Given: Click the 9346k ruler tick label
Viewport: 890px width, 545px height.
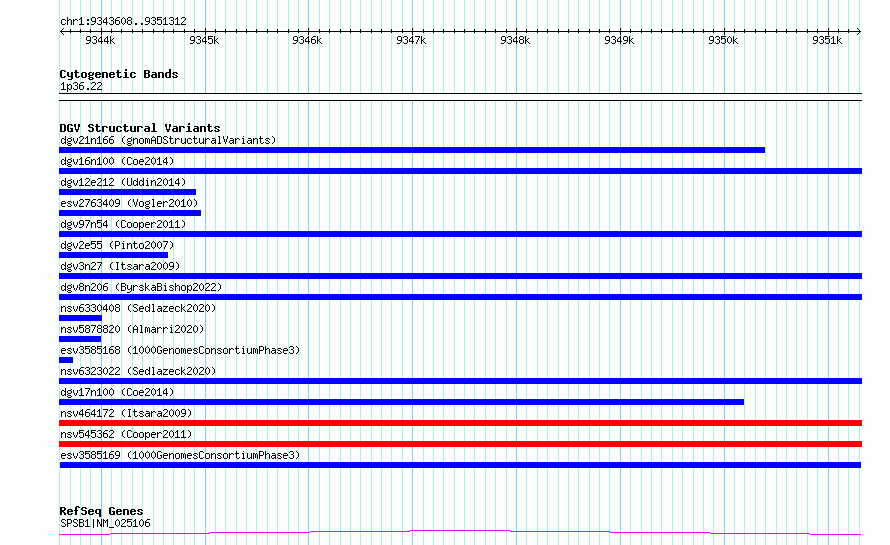Looking at the screenshot, I should tap(307, 40).
